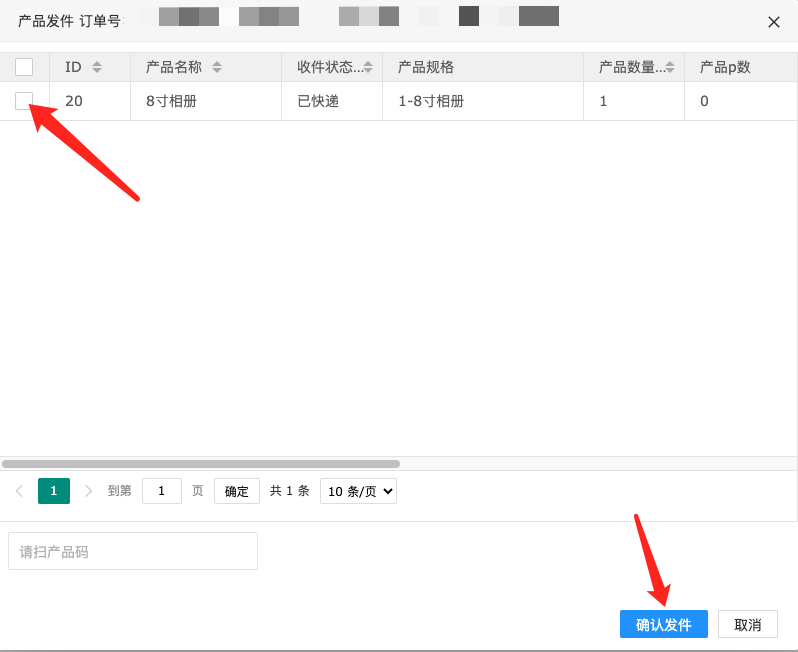Check the box for row ID 20
The height and width of the screenshot is (652, 798).
[x=24, y=101]
